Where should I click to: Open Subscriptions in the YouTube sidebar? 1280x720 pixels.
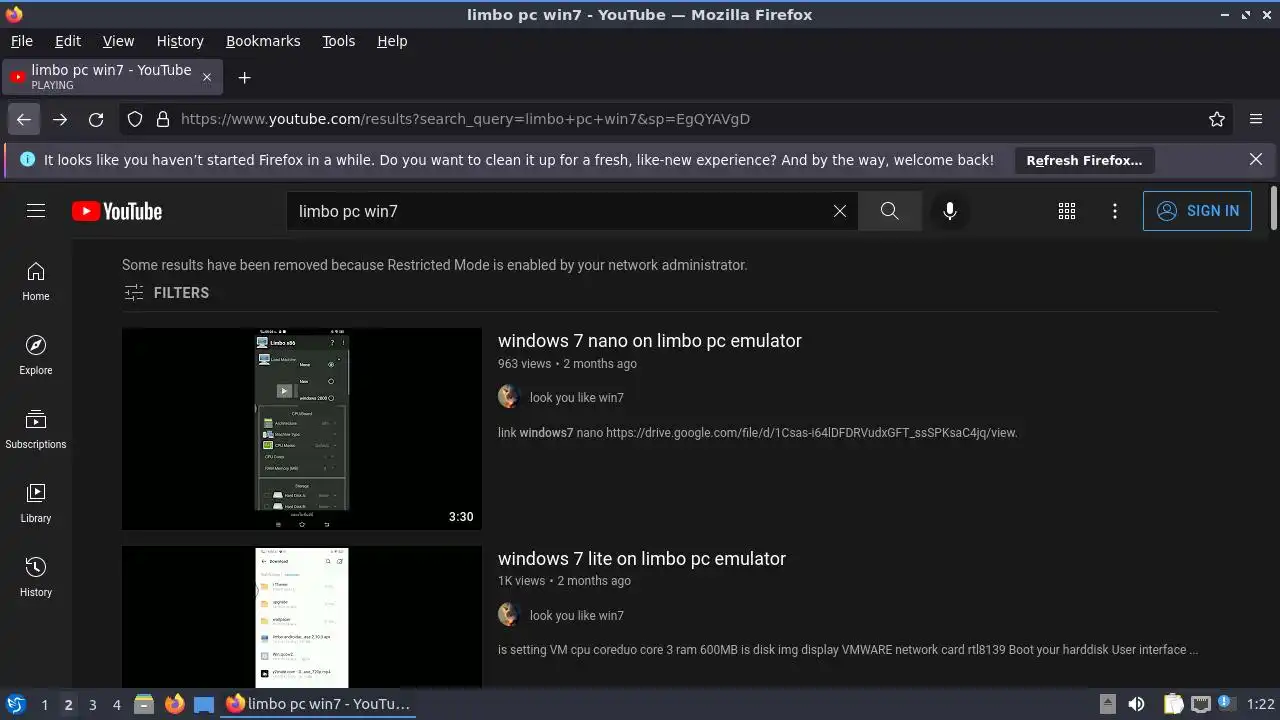[x=36, y=430]
